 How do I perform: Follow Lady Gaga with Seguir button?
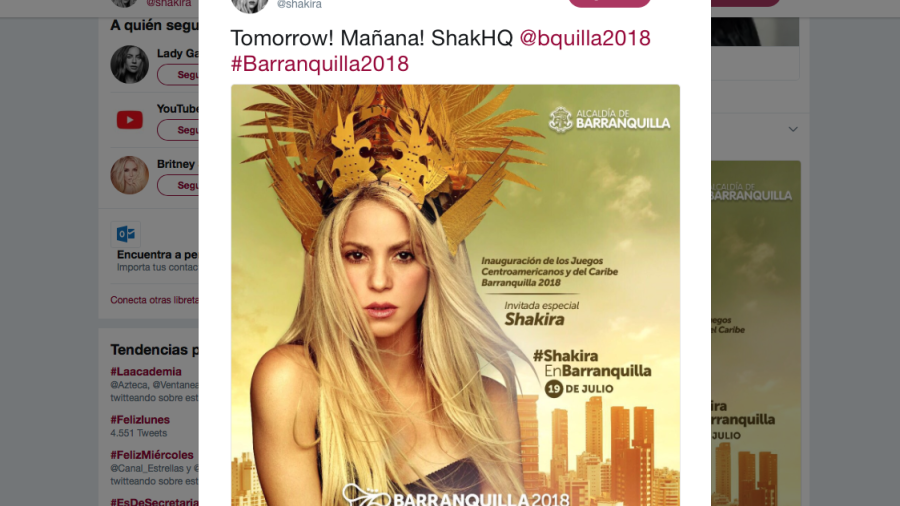[x=179, y=75]
